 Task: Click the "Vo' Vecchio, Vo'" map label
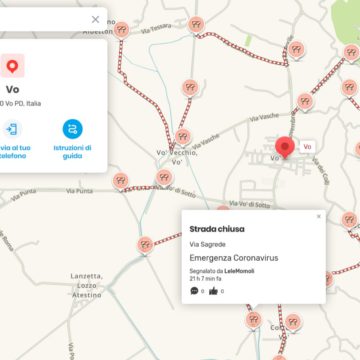coord(177,157)
